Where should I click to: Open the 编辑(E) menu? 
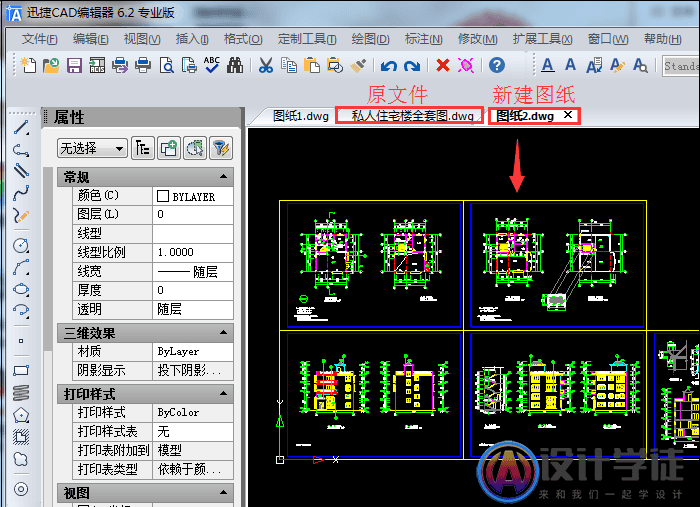click(91, 39)
